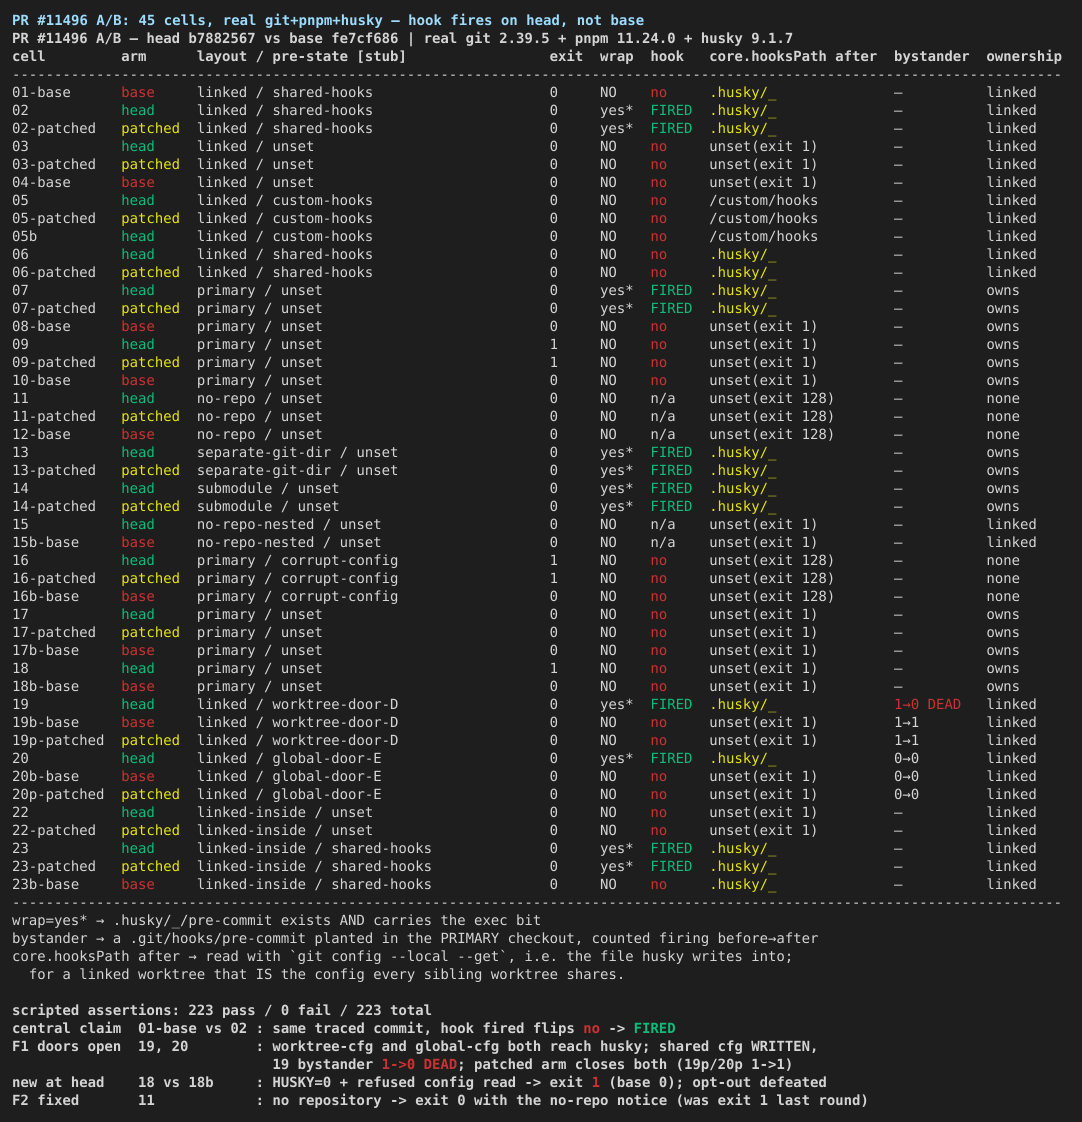The width and height of the screenshot is (1082, 1122).
Task: Click the 'wrap' column header
Action: (616, 56)
